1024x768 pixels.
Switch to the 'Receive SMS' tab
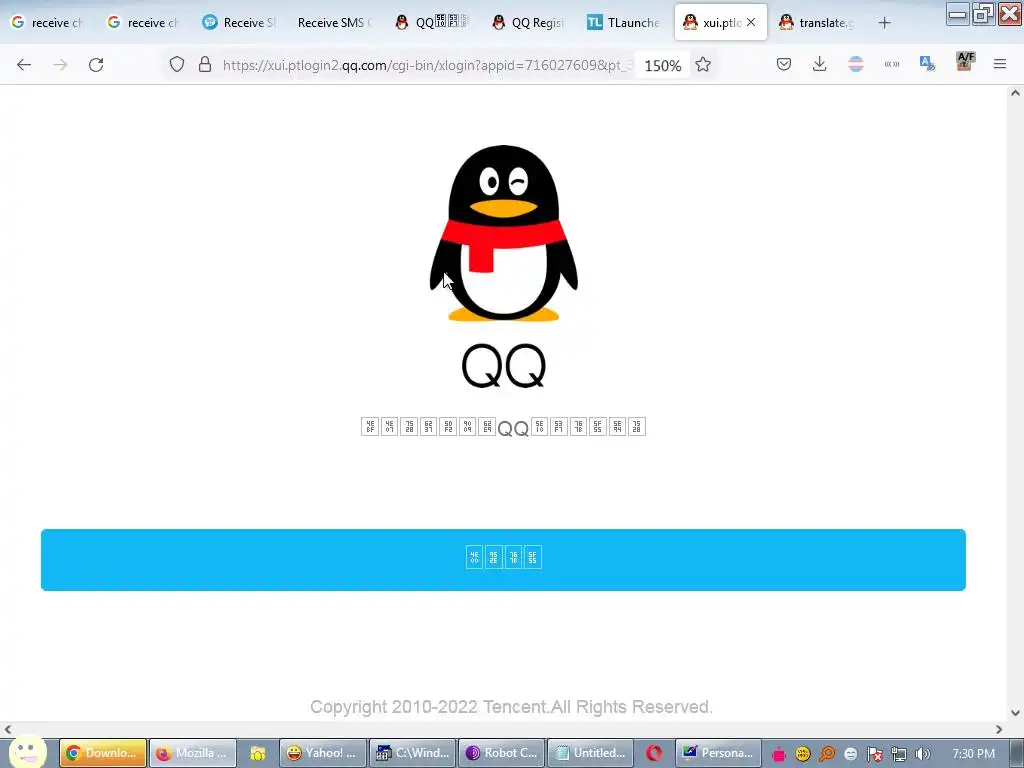(335, 23)
